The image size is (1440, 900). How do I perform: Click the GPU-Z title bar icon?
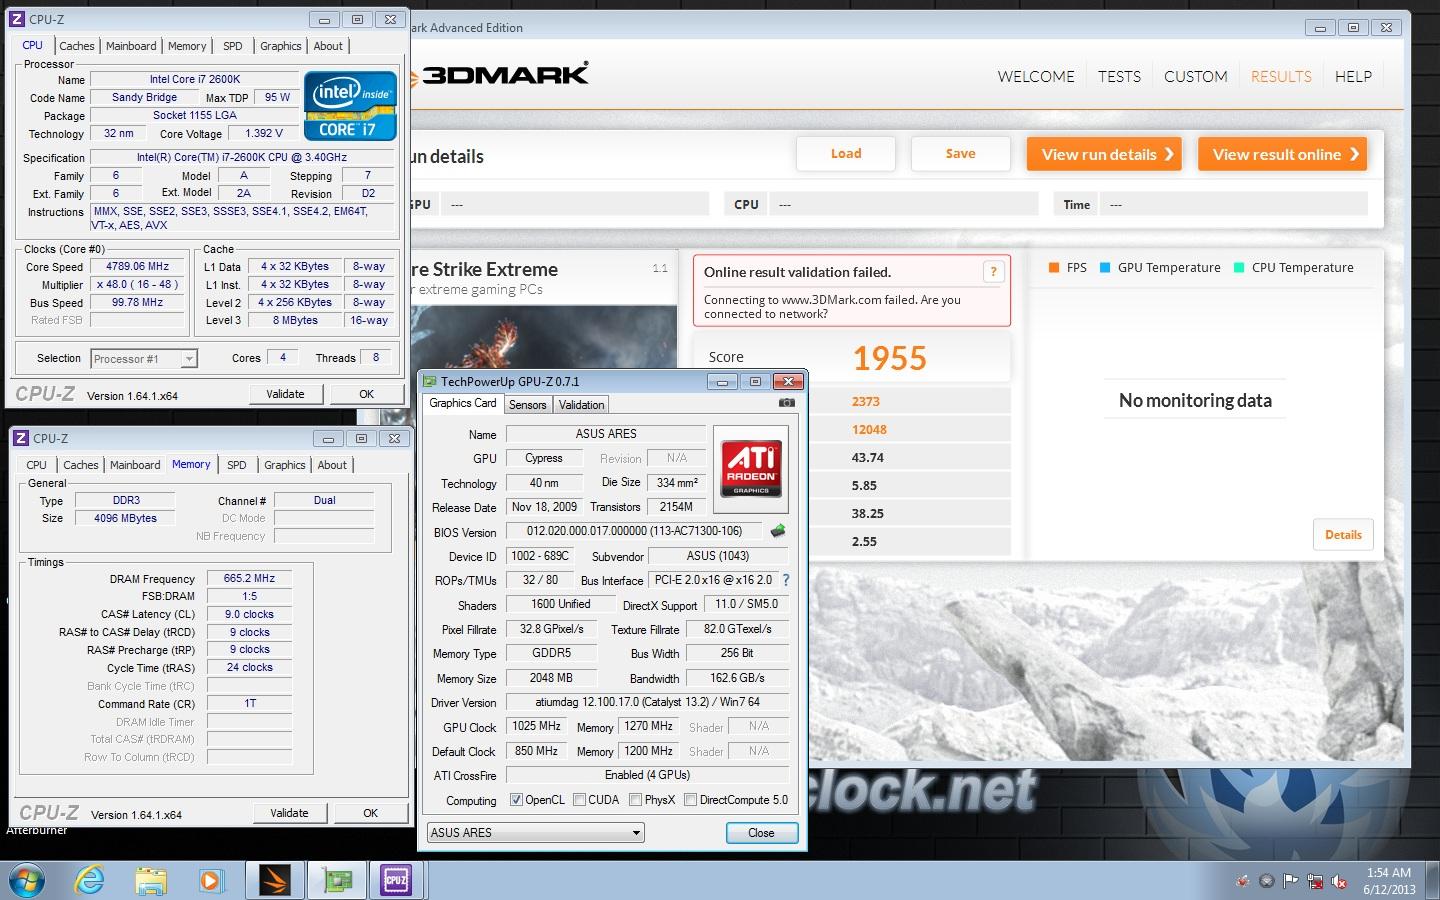click(430, 381)
